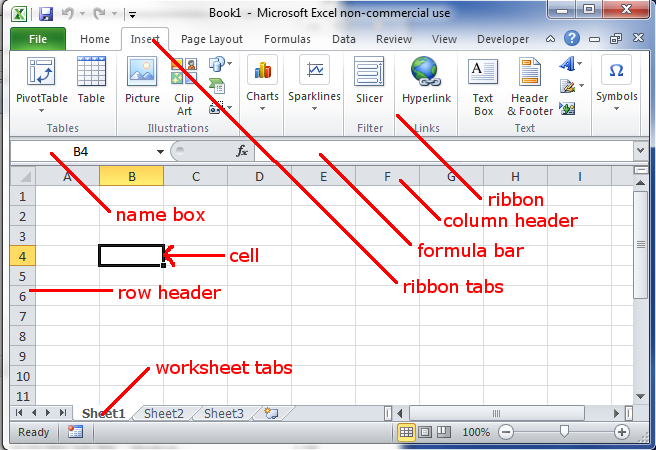Click the Undo arrow in quick access toolbar
This screenshot has width=656, height=450.
(x=68, y=14)
